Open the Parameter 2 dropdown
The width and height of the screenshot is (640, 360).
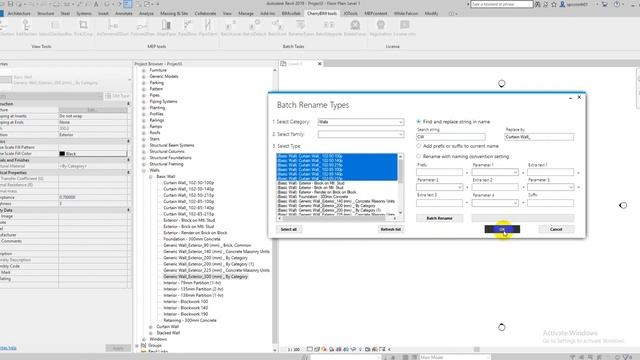point(440,187)
